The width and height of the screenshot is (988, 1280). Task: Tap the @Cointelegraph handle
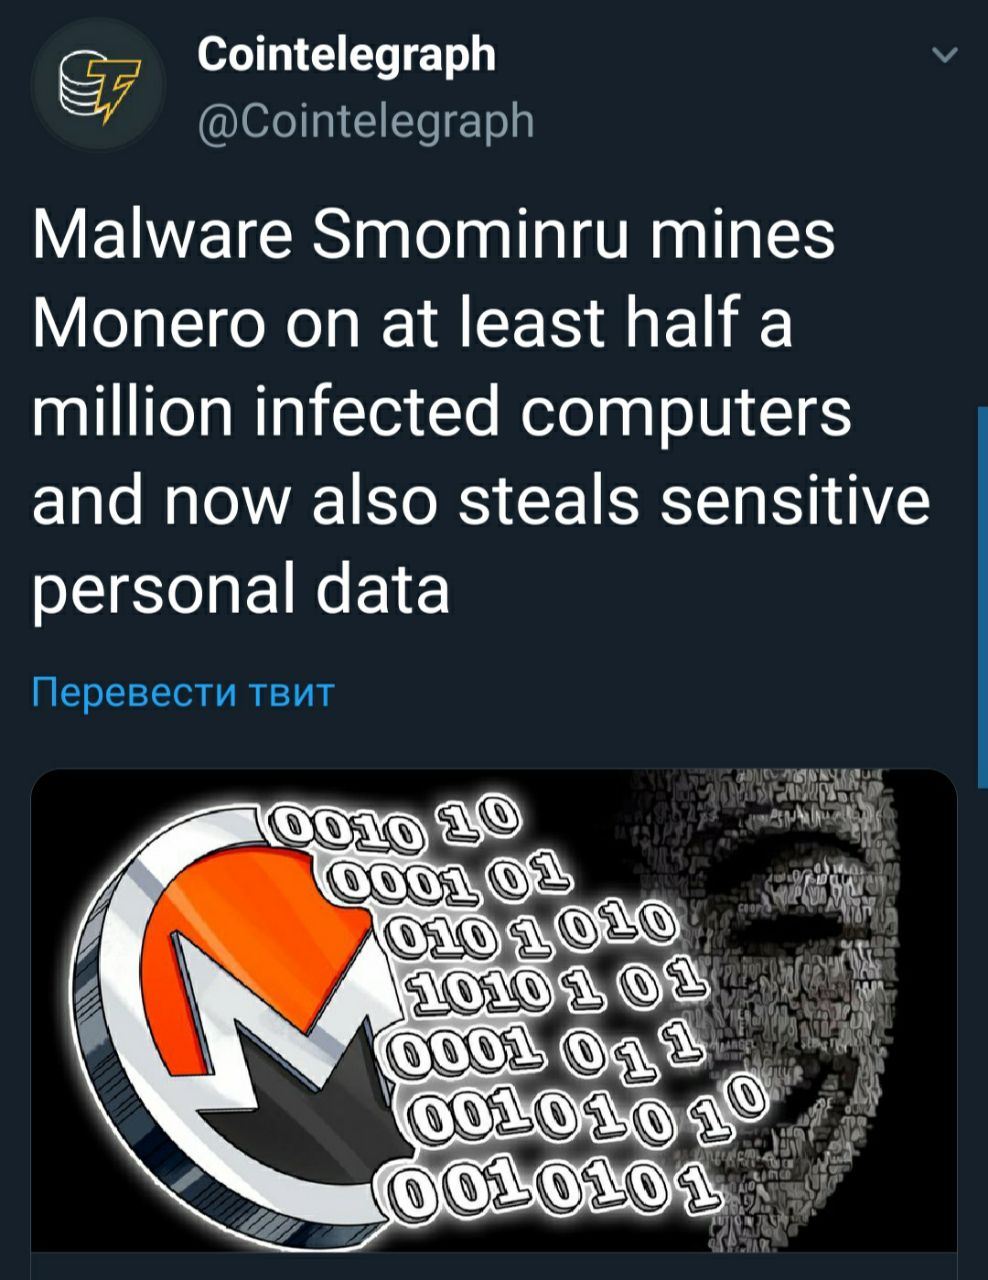point(366,121)
